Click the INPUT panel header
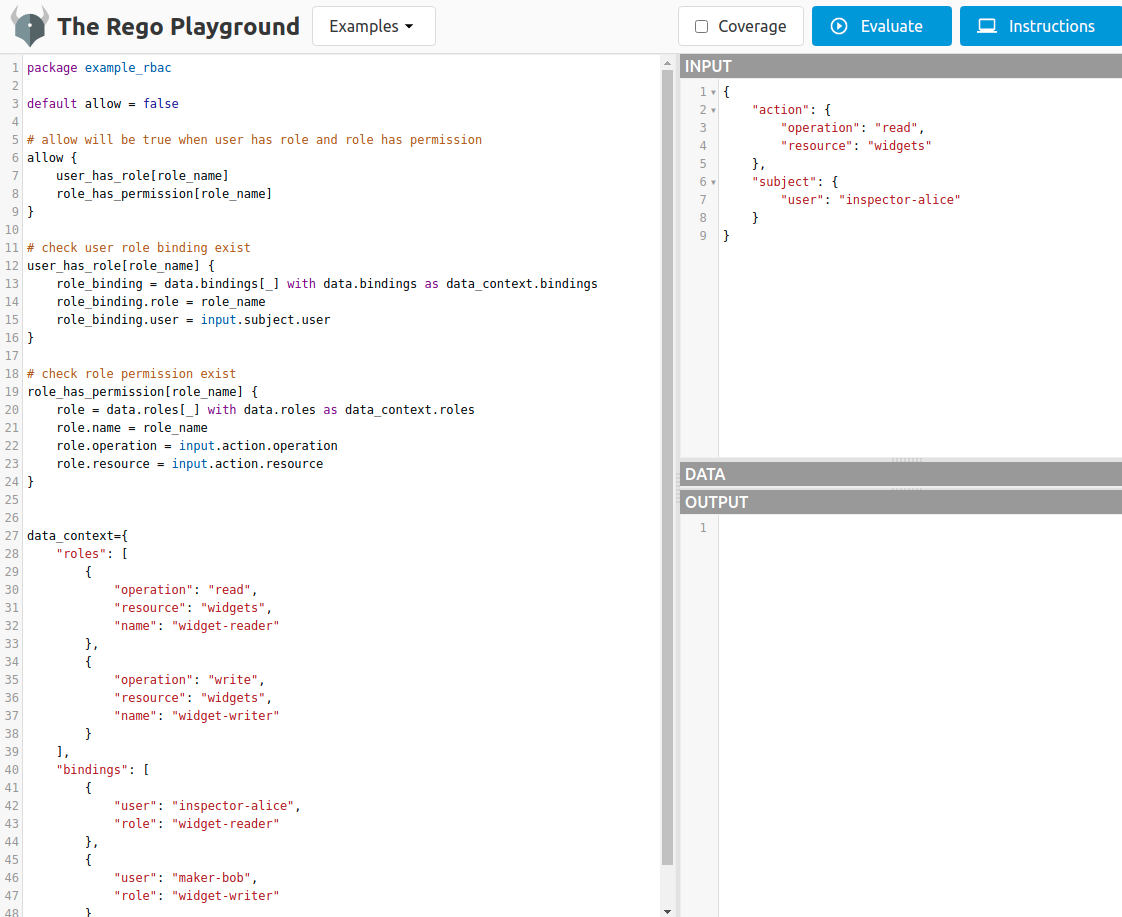Image resolution: width=1122 pixels, height=917 pixels. click(901, 66)
